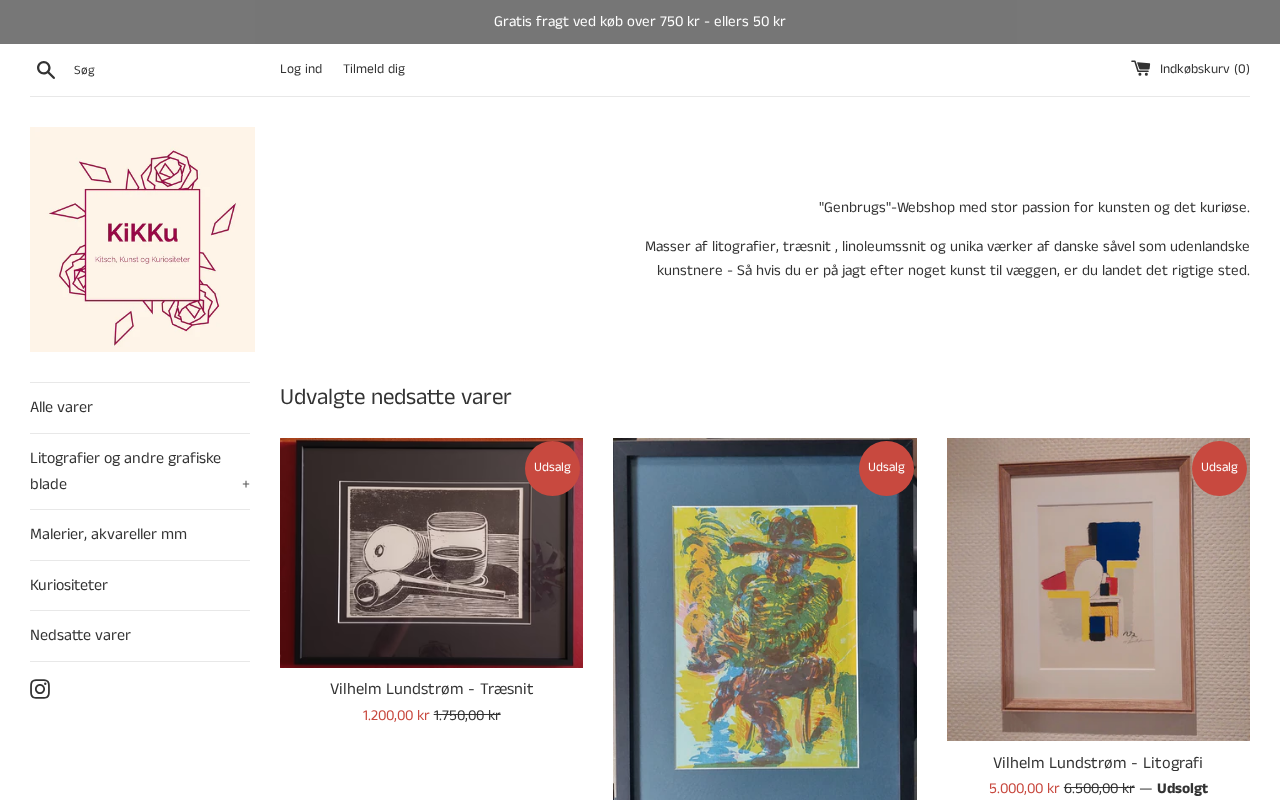Click Udsalg badge on yellow figure print

click(x=886, y=468)
